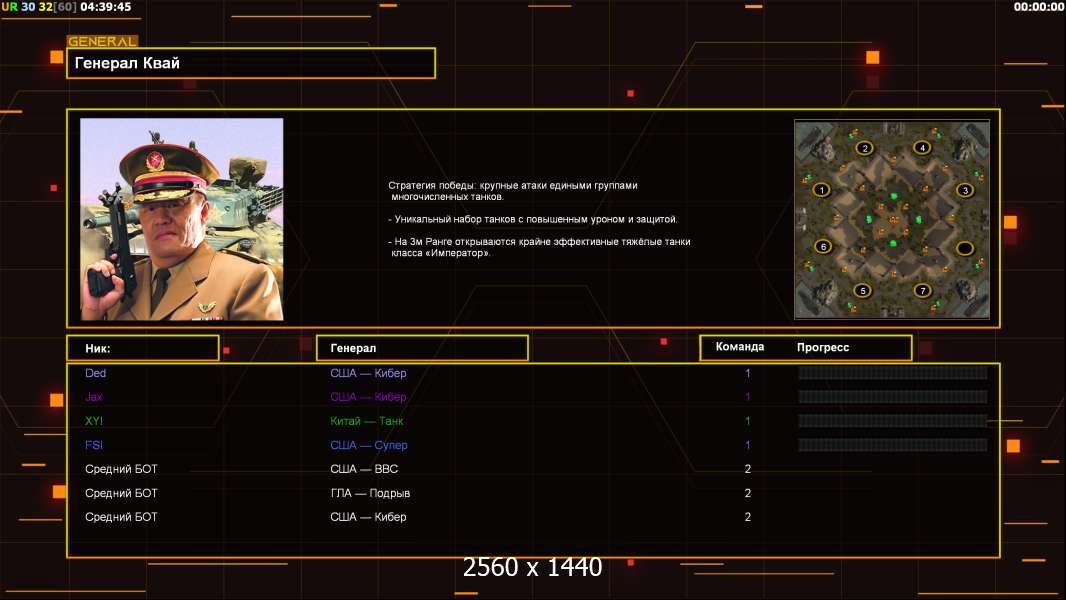
Task: Click the General Kwai portrait image
Action: [182, 219]
